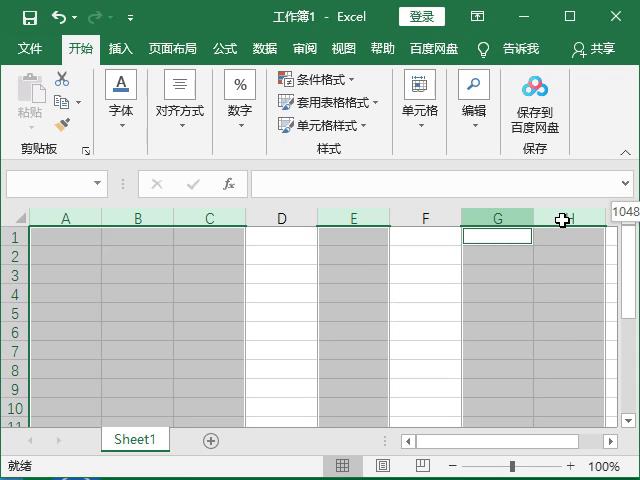Switch to Page Break Preview view
Screen dimensions: 640x480
(x=422, y=466)
